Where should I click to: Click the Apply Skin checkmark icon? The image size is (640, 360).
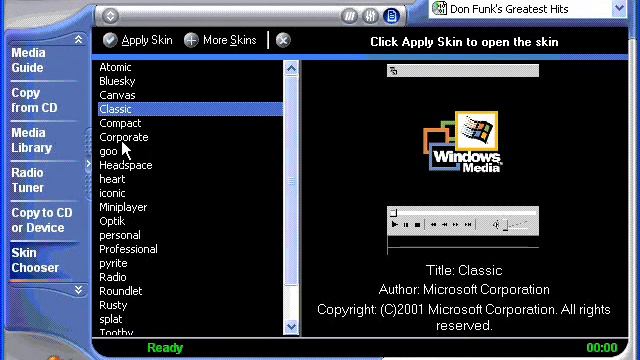(110, 40)
